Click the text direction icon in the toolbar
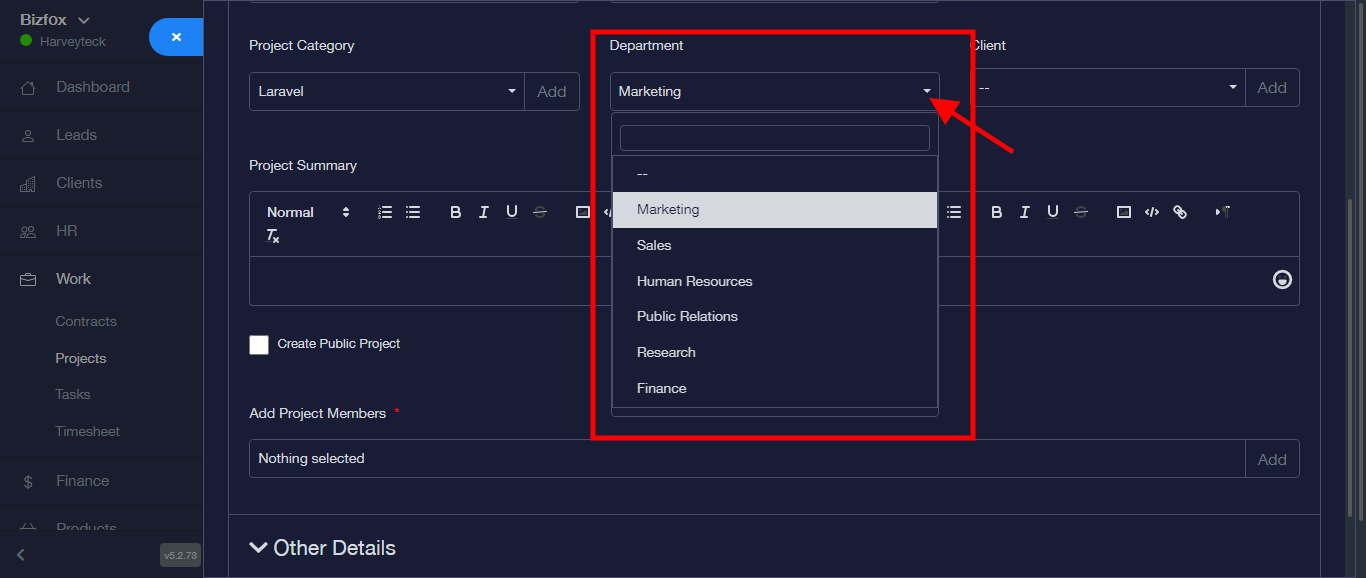Image resolution: width=1366 pixels, height=578 pixels. (x=1222, y=212)
